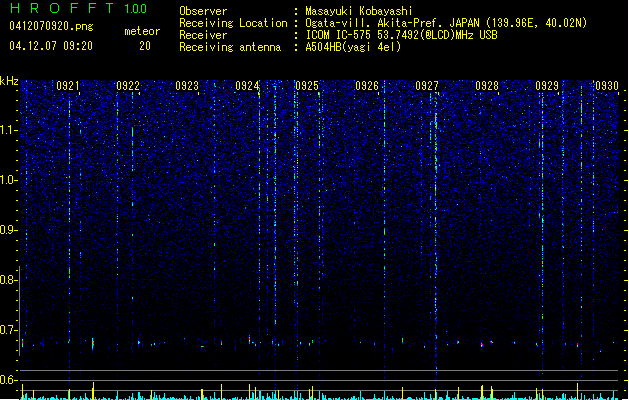The height and width of the screenshot is (400, 629).
Task: Click the 0926 time marker
Action: (x=367, y=86)
